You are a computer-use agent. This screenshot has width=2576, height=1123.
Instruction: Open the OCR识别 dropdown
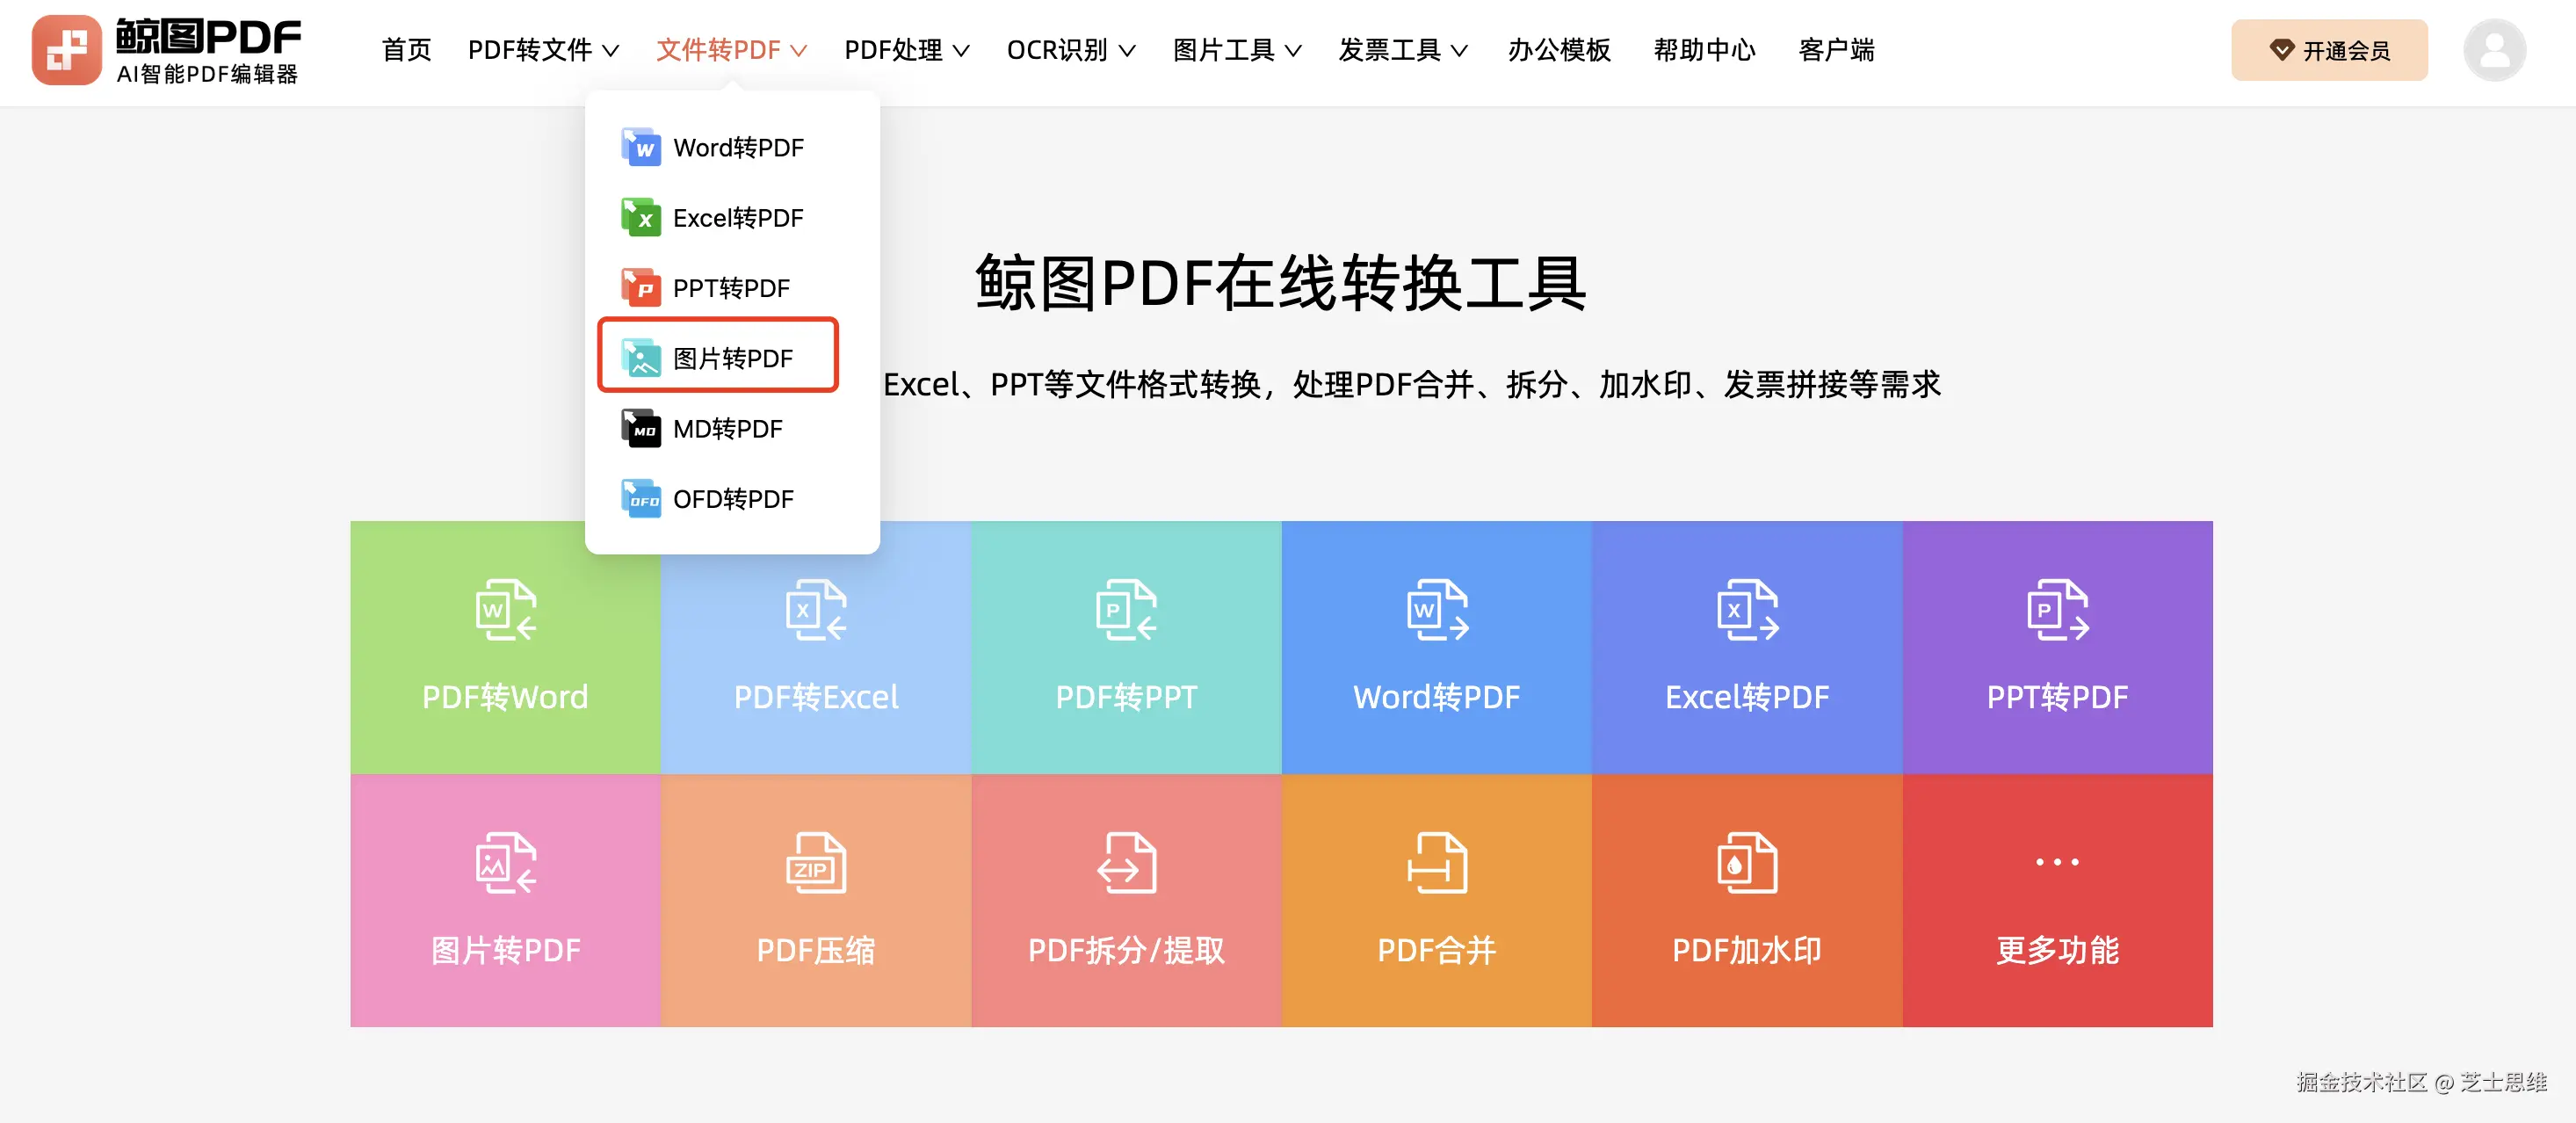coord(1070,50)
